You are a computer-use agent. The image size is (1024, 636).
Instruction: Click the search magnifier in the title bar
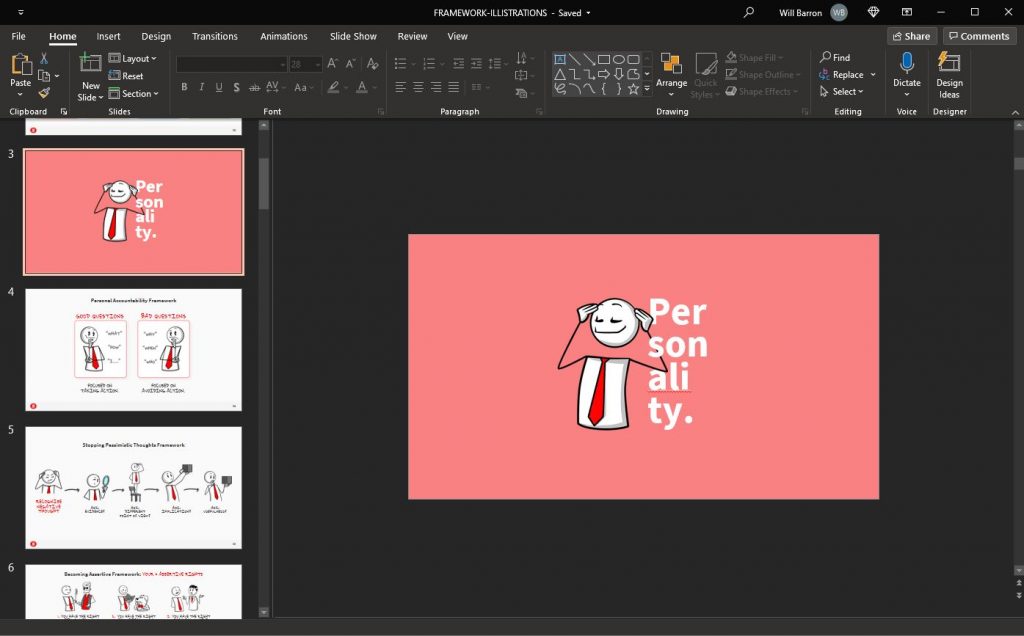pyautogui.click(x=749, y=12)
